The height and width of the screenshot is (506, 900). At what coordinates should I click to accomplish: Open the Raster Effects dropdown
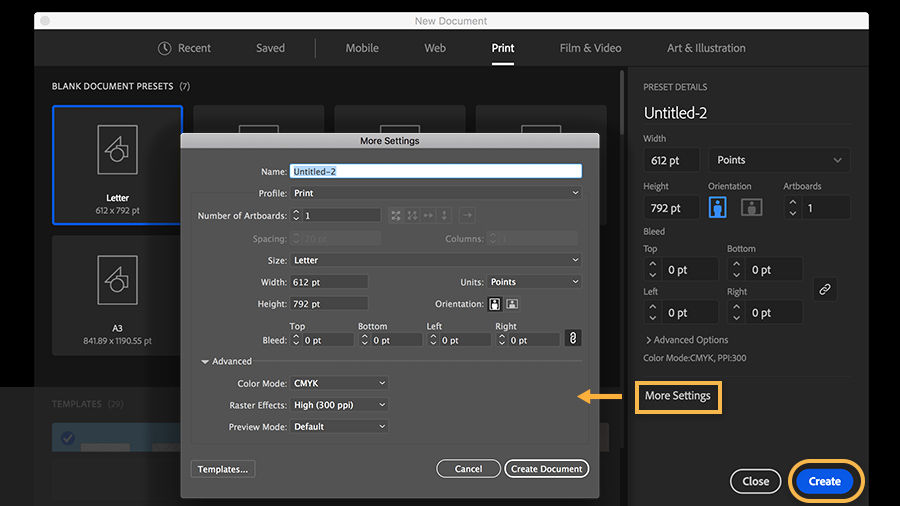pos(339,405)
